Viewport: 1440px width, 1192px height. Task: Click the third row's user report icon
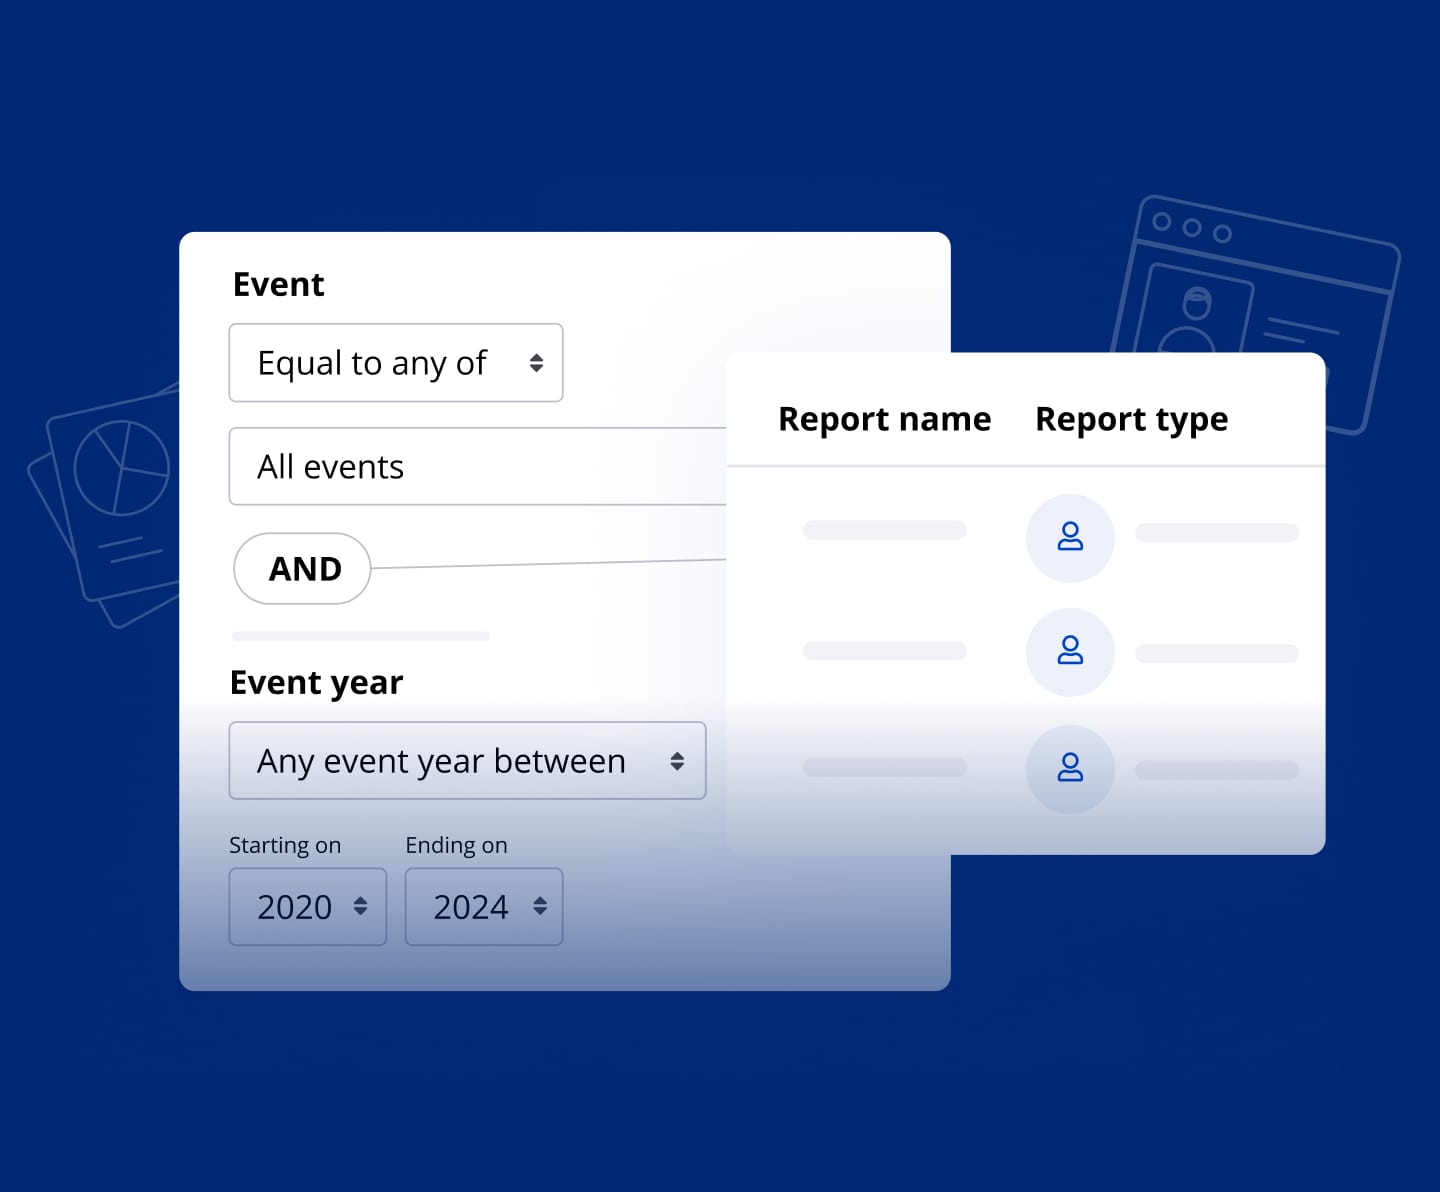point(1070,768)
